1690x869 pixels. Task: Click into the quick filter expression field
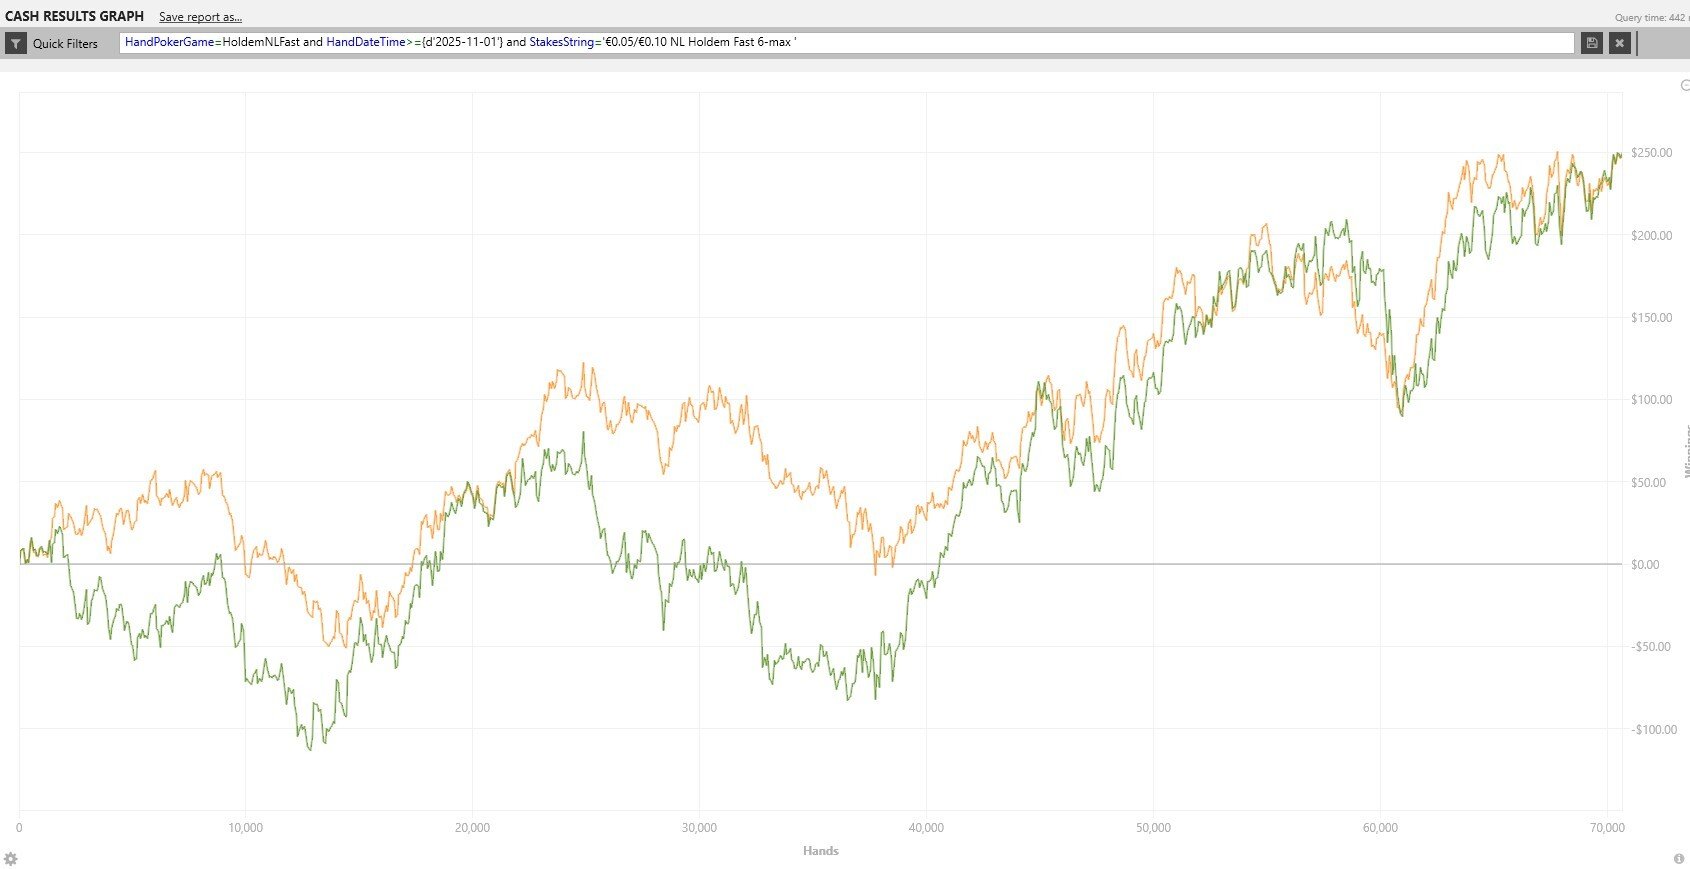coord(846,43)
